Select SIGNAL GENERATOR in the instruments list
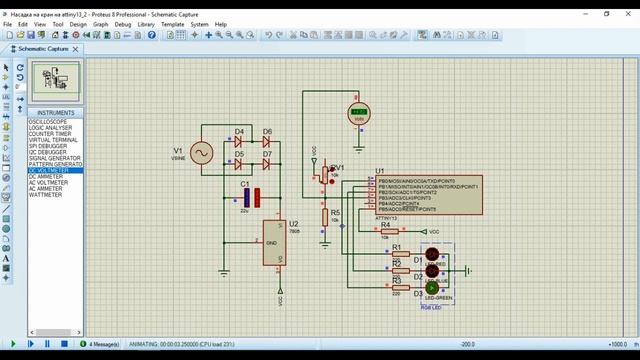This screenshot has height=360, width=640. tap(56, 158)
